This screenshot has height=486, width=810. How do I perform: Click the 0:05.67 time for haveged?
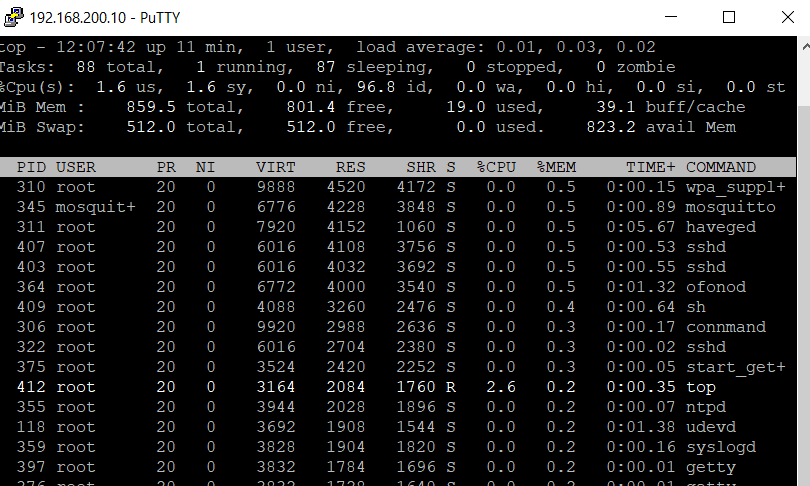click(641, 227)
